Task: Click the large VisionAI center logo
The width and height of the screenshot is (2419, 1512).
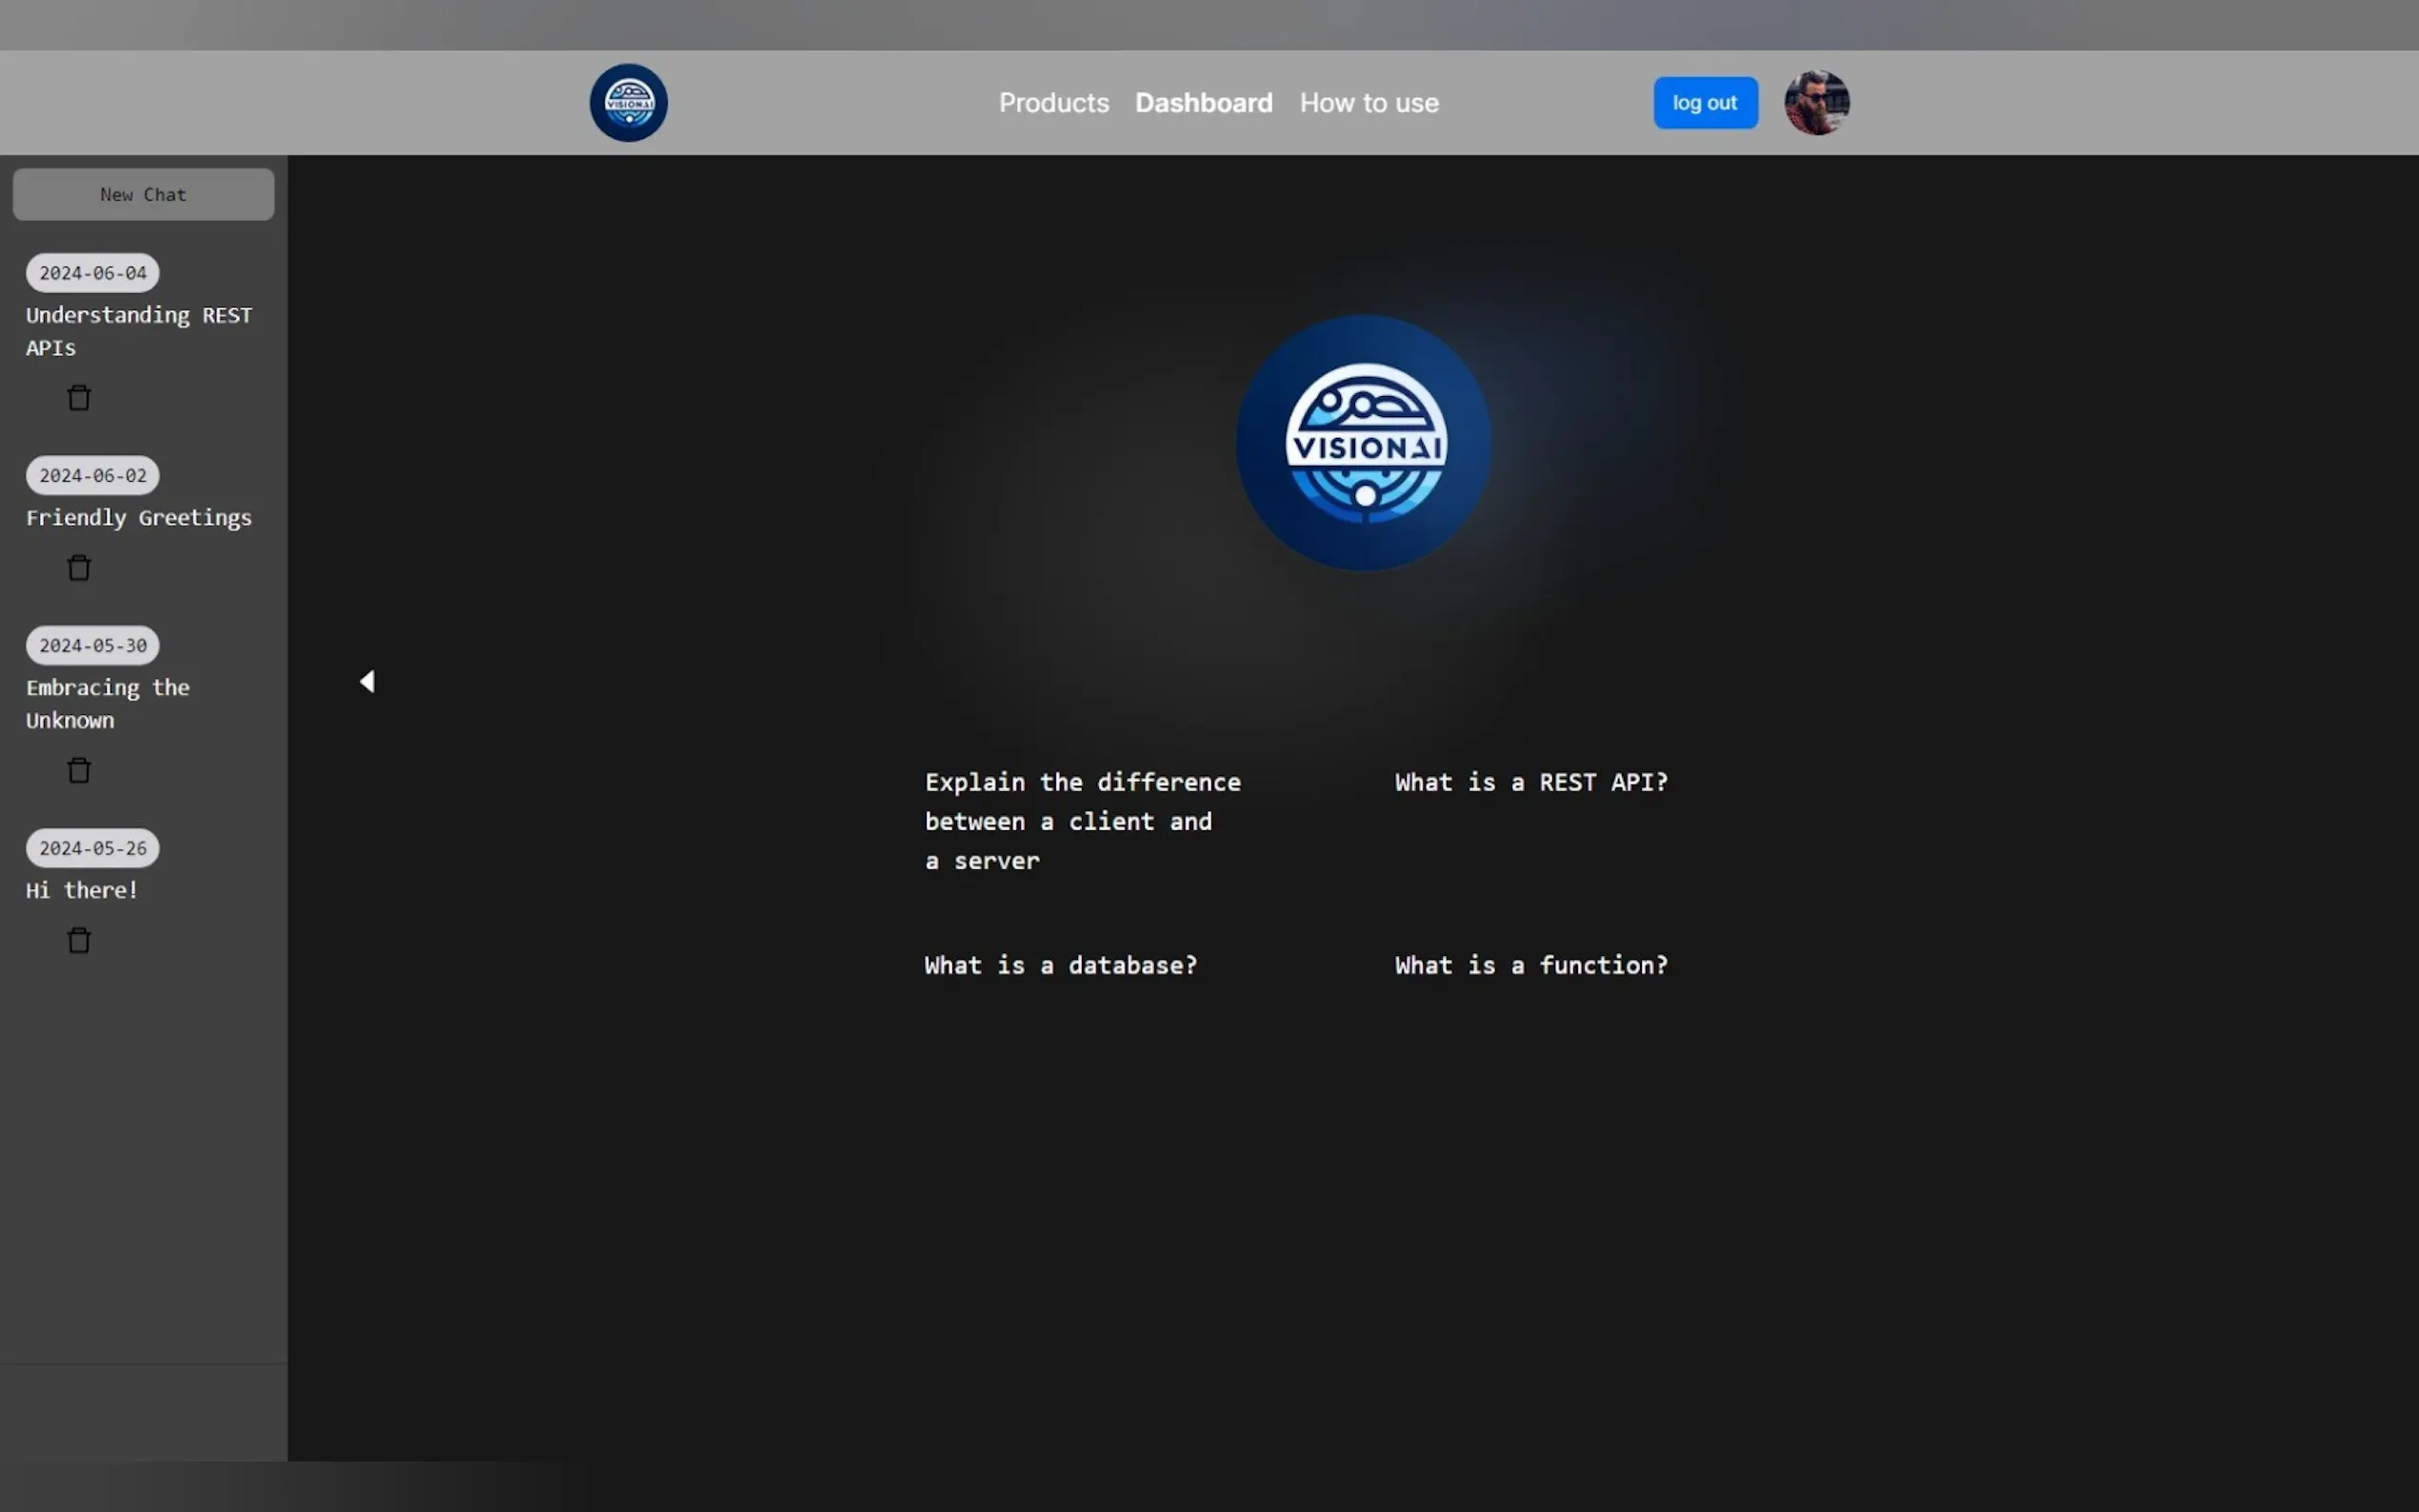Action: pyautogui.click(x=1364, y=443)
